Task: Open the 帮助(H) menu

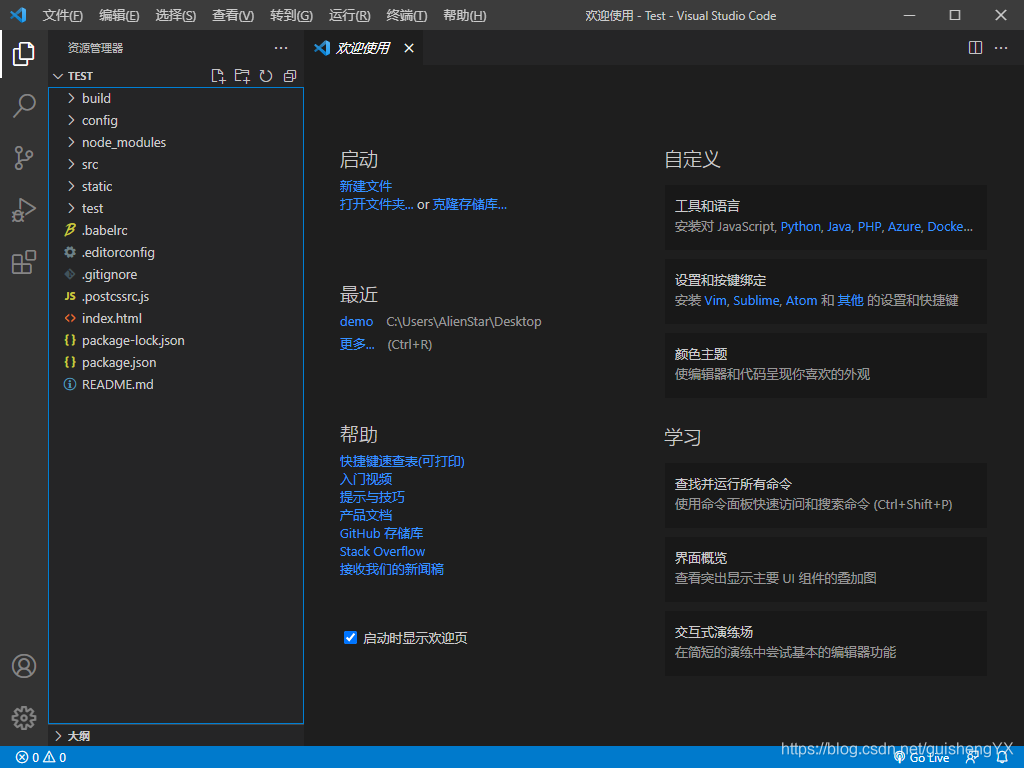Action: point(464,16)
